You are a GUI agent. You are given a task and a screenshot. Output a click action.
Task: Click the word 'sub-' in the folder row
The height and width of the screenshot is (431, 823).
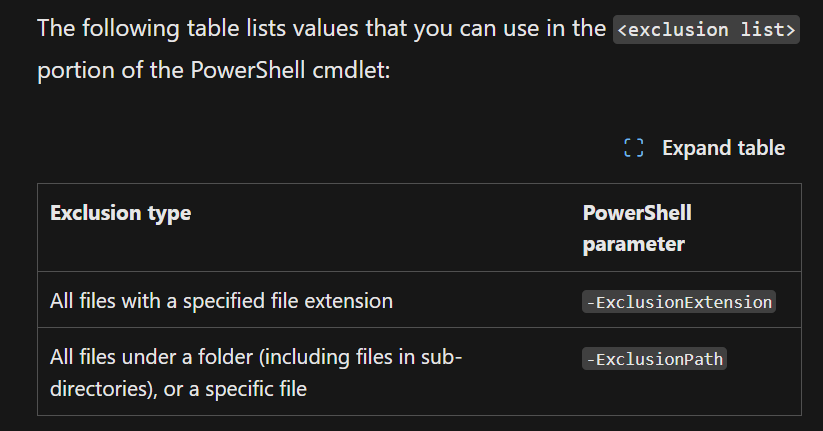pos(441,357)
